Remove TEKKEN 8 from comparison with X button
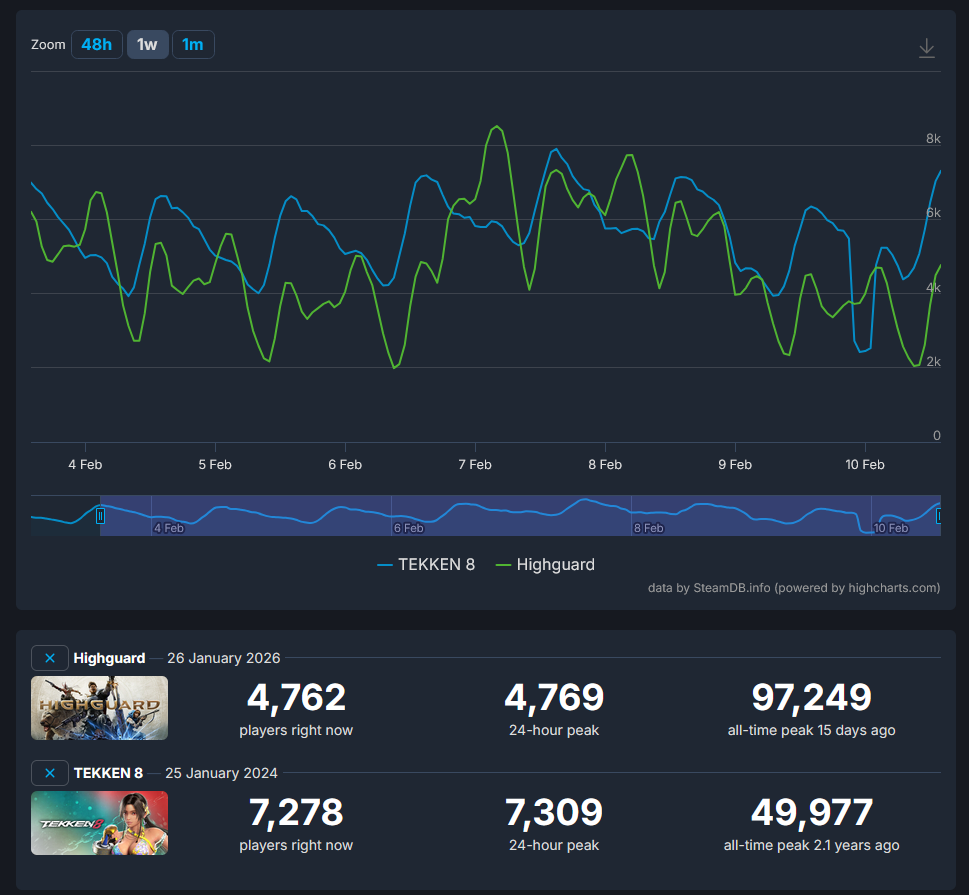This screenshot has height=895, width=969. [49, 773]
